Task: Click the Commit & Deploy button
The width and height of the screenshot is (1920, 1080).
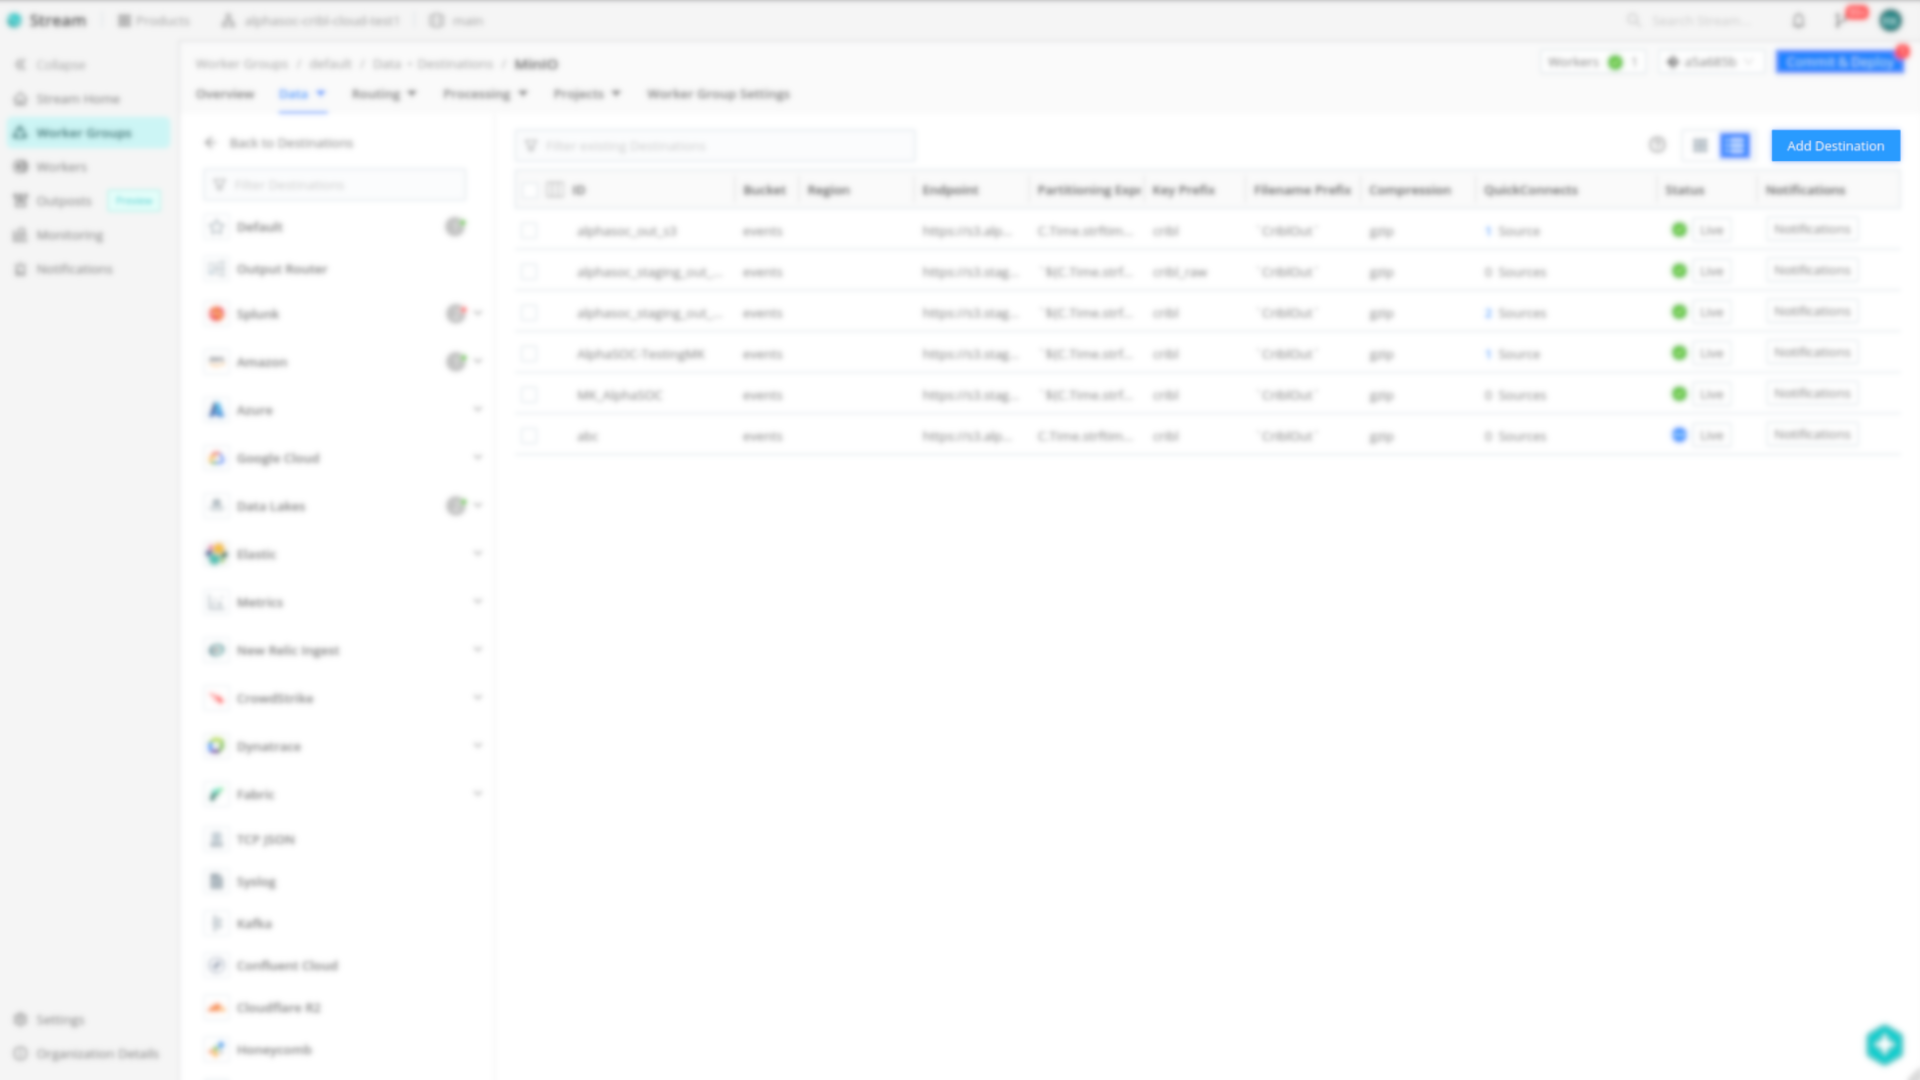Action: [x=1839, y=62]
